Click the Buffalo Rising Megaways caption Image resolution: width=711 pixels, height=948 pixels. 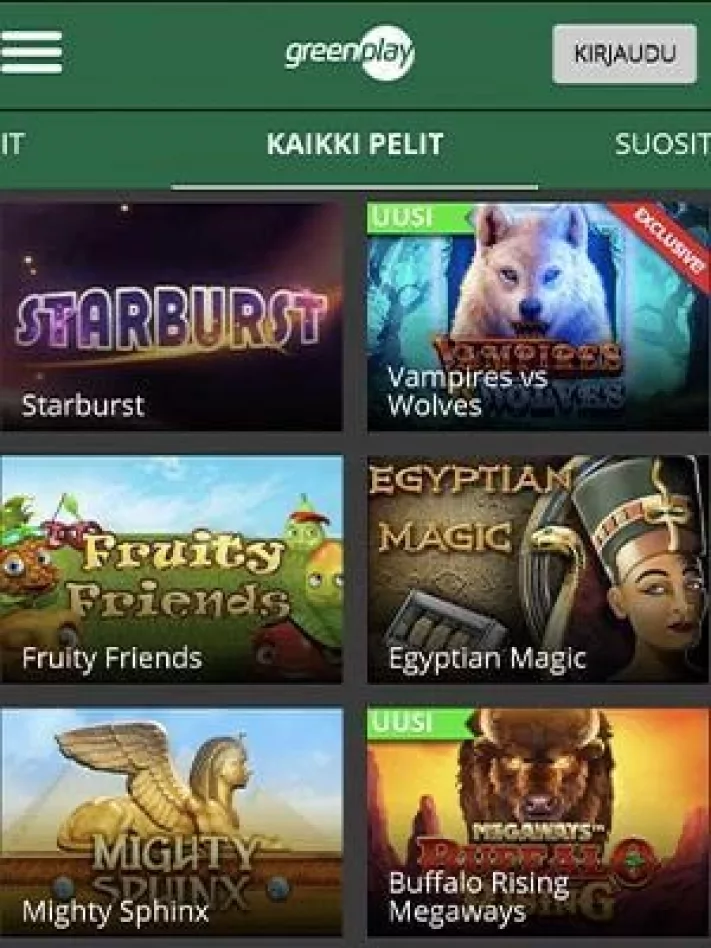coord(478,897)
